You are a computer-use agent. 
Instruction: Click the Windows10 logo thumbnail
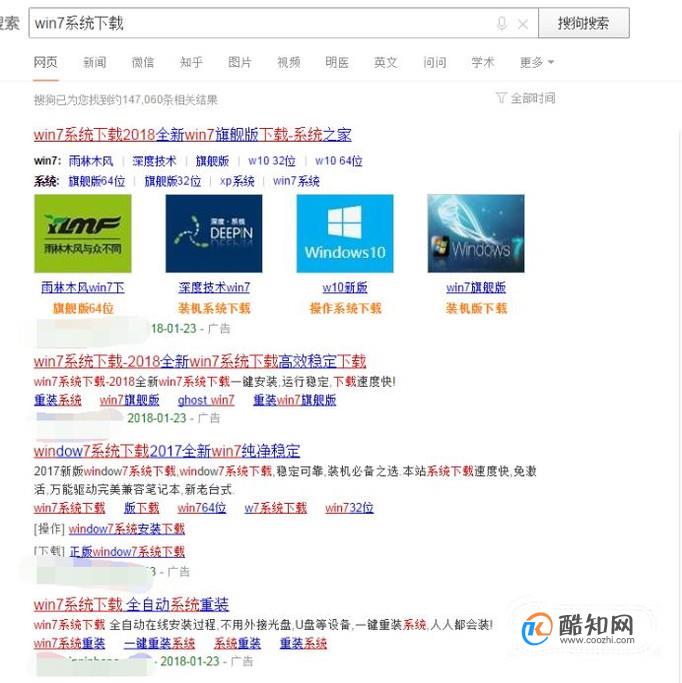point(345,233)
